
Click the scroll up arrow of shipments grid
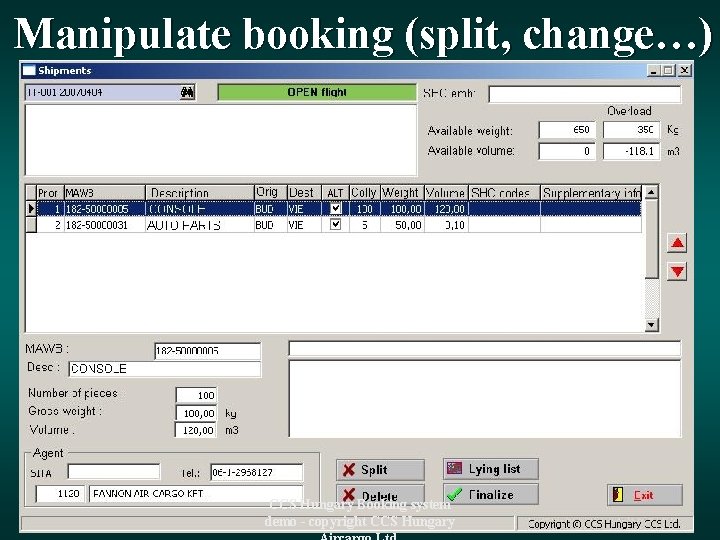coord(651,192)
